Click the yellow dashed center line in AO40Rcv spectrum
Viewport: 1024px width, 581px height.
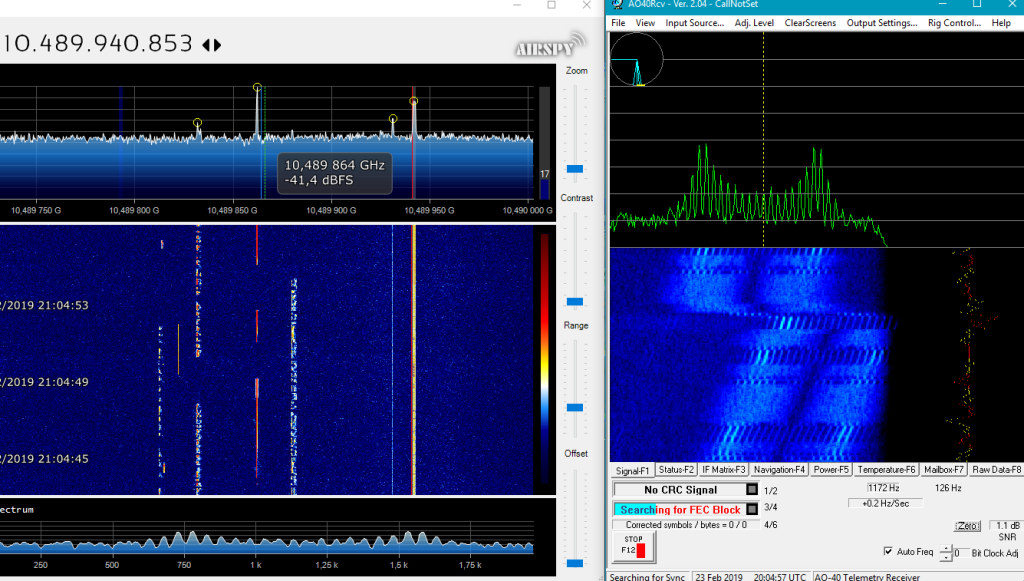pyautogui.click(x=763, y=138)
